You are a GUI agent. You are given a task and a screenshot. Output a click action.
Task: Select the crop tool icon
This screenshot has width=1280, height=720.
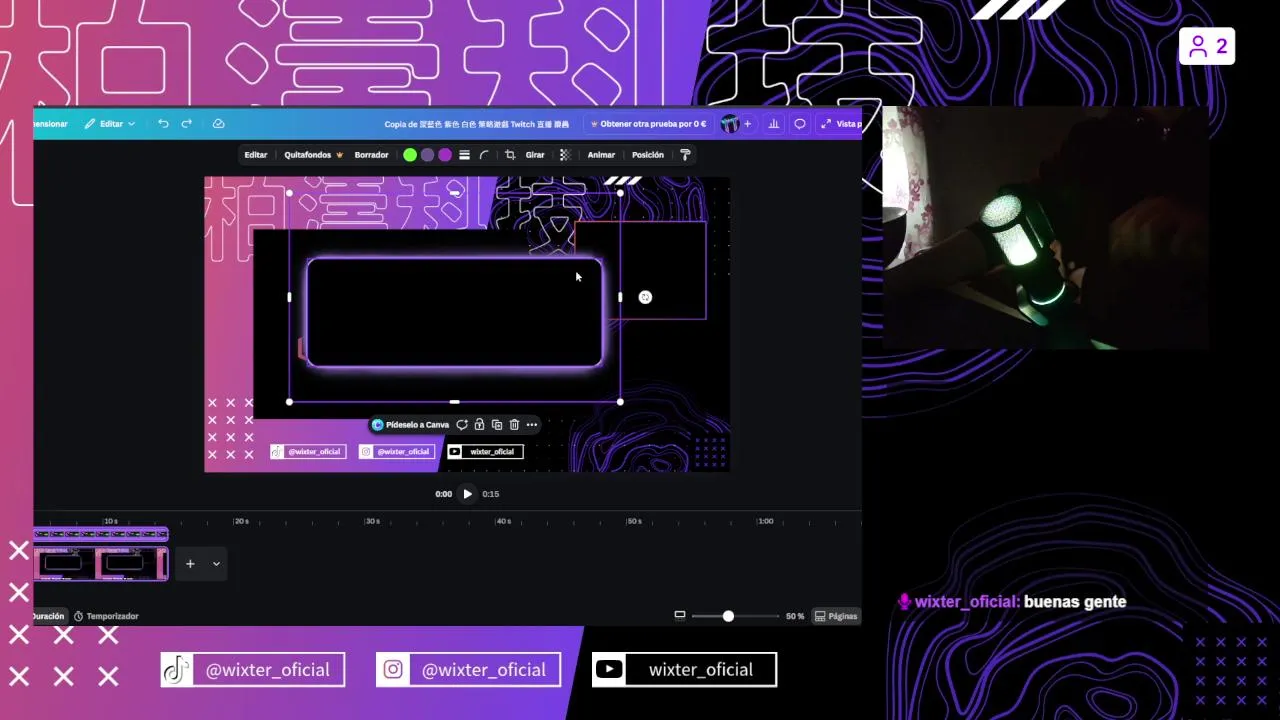pos(510,155)
